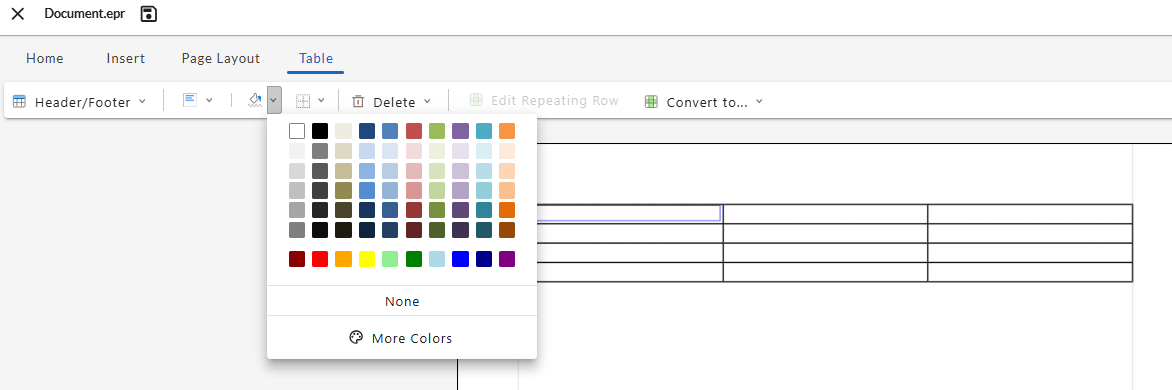The width and height of the screenshot is (1172, 390).
Task: Pick the white swatch in top row
Action: [297, 131]
